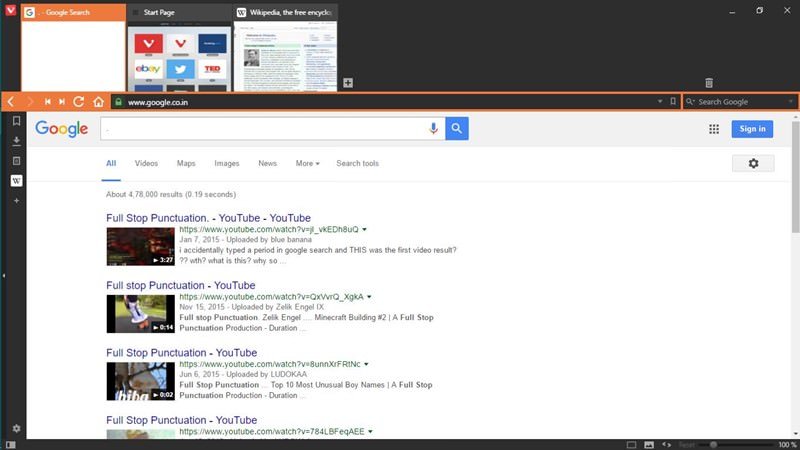Open the Downloads side panel

point(16,141)
